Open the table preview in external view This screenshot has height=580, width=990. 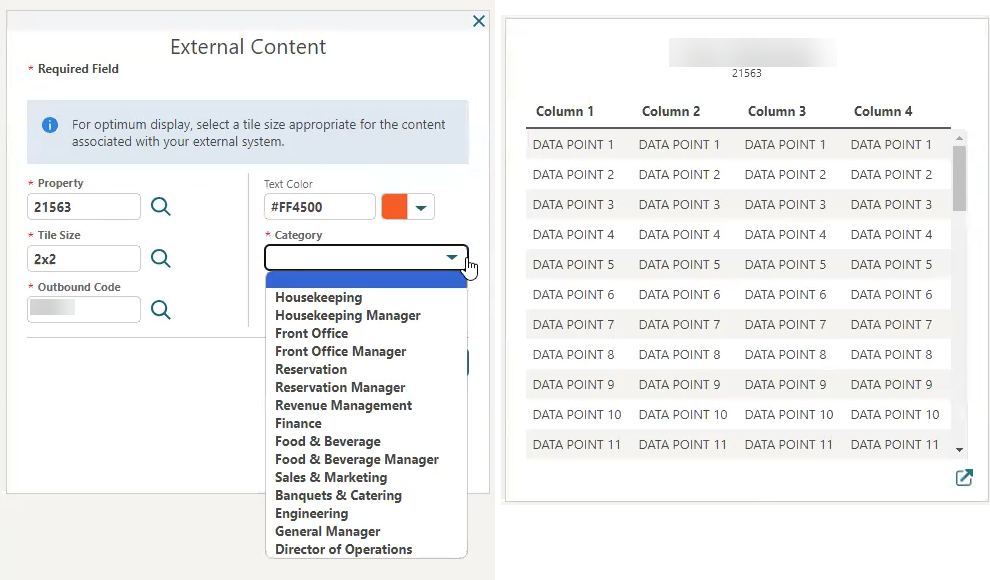963,478
